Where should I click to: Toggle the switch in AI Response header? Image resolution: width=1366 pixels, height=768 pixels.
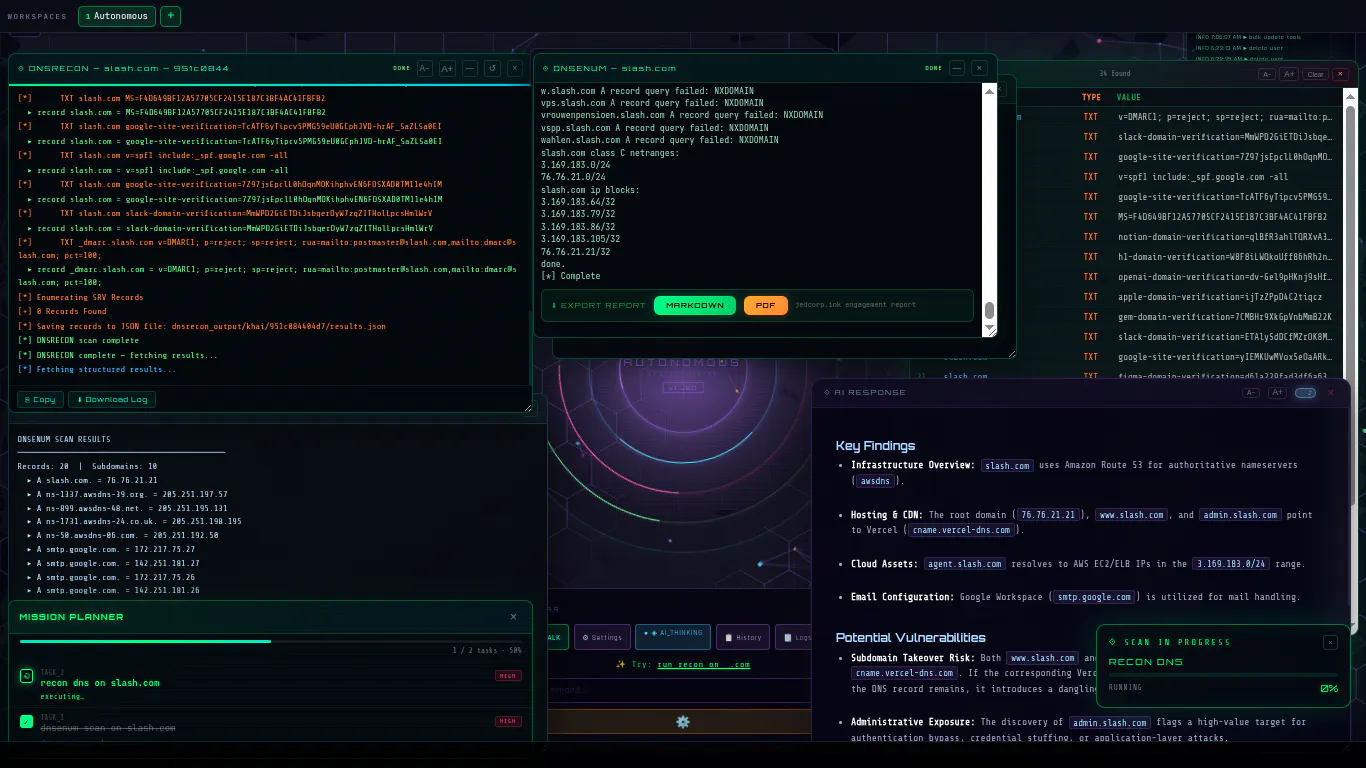tap(1305, 393)
